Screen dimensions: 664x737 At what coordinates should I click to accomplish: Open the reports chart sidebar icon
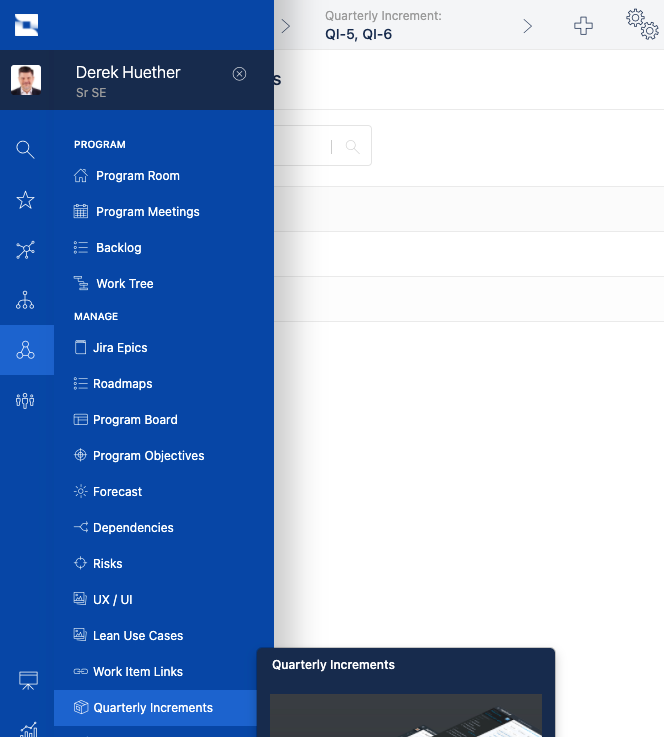tap(28, 729)
